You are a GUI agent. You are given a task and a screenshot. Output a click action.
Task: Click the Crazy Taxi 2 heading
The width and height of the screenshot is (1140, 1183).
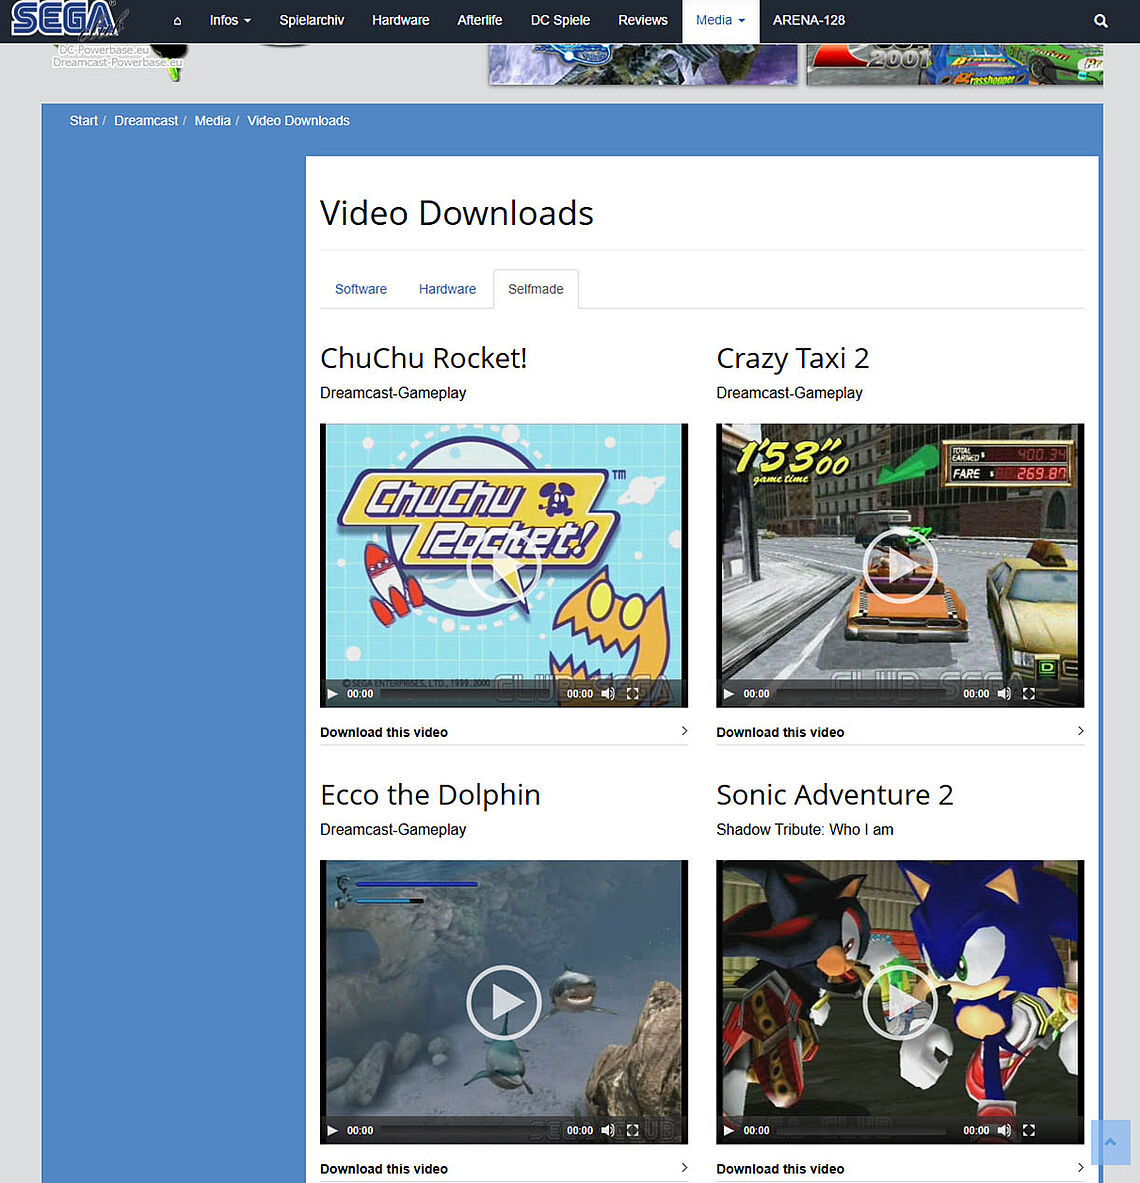coord(793,358)
